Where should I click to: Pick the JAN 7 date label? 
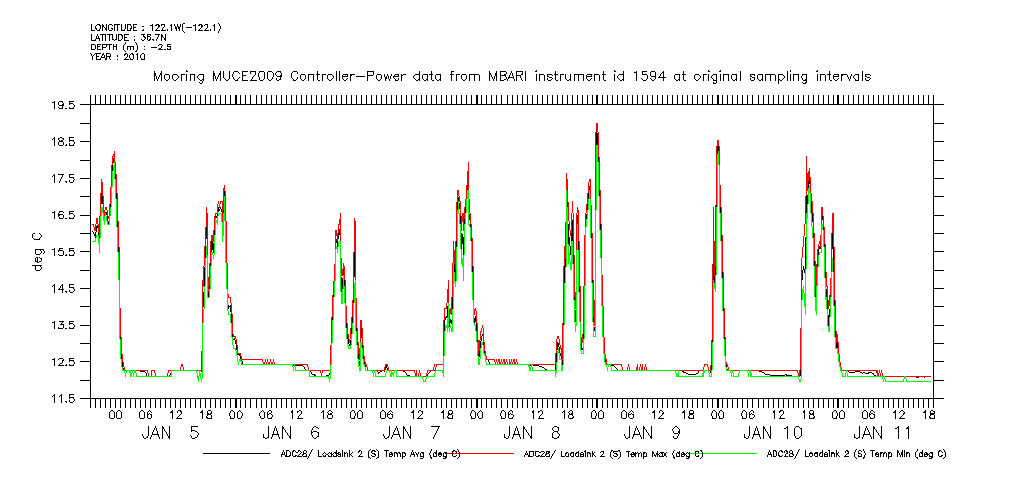pyautogui.click(x=412, y=433)
